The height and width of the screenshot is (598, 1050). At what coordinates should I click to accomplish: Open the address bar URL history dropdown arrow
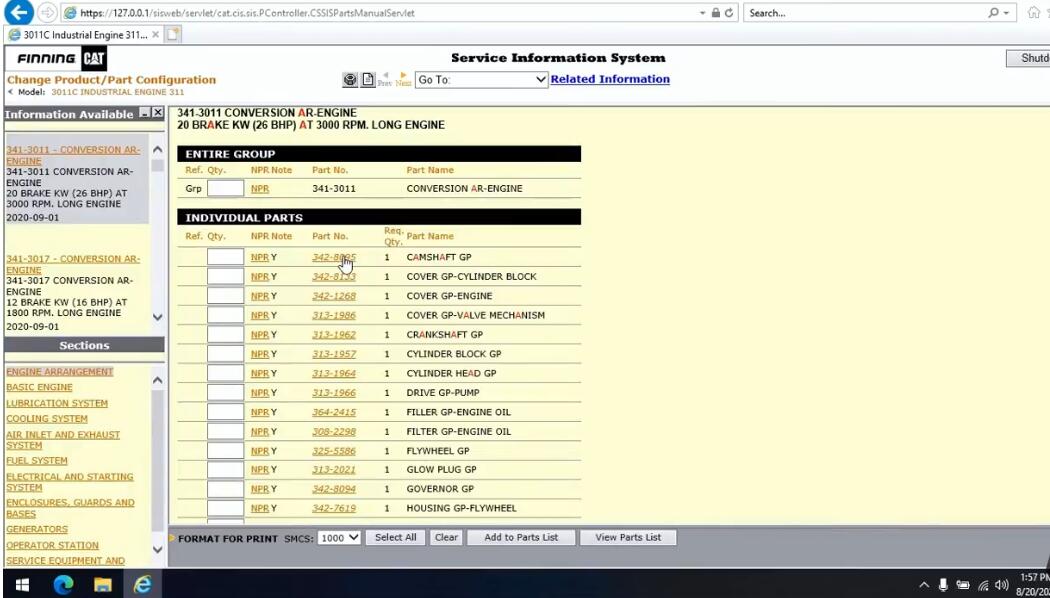(x=702, y=13)
